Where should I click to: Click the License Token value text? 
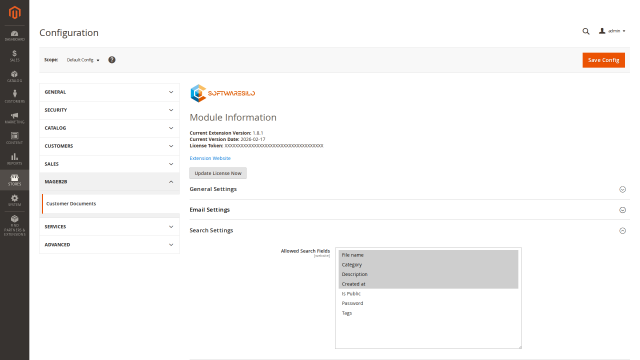tap(274, 146)
